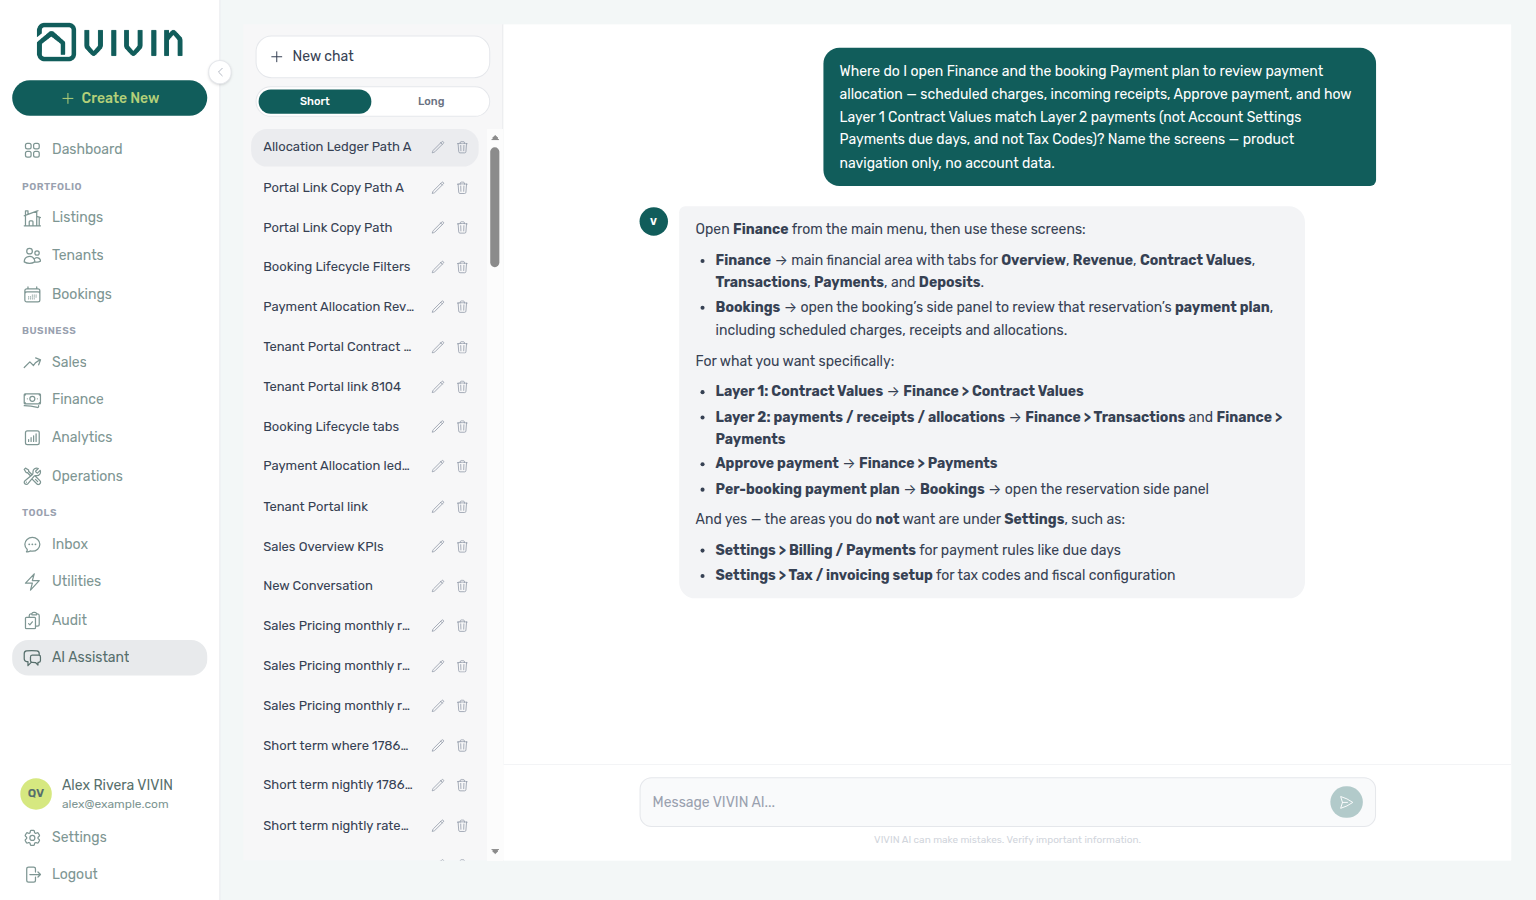Click the Analytics chart icon

tap(32, 438)
